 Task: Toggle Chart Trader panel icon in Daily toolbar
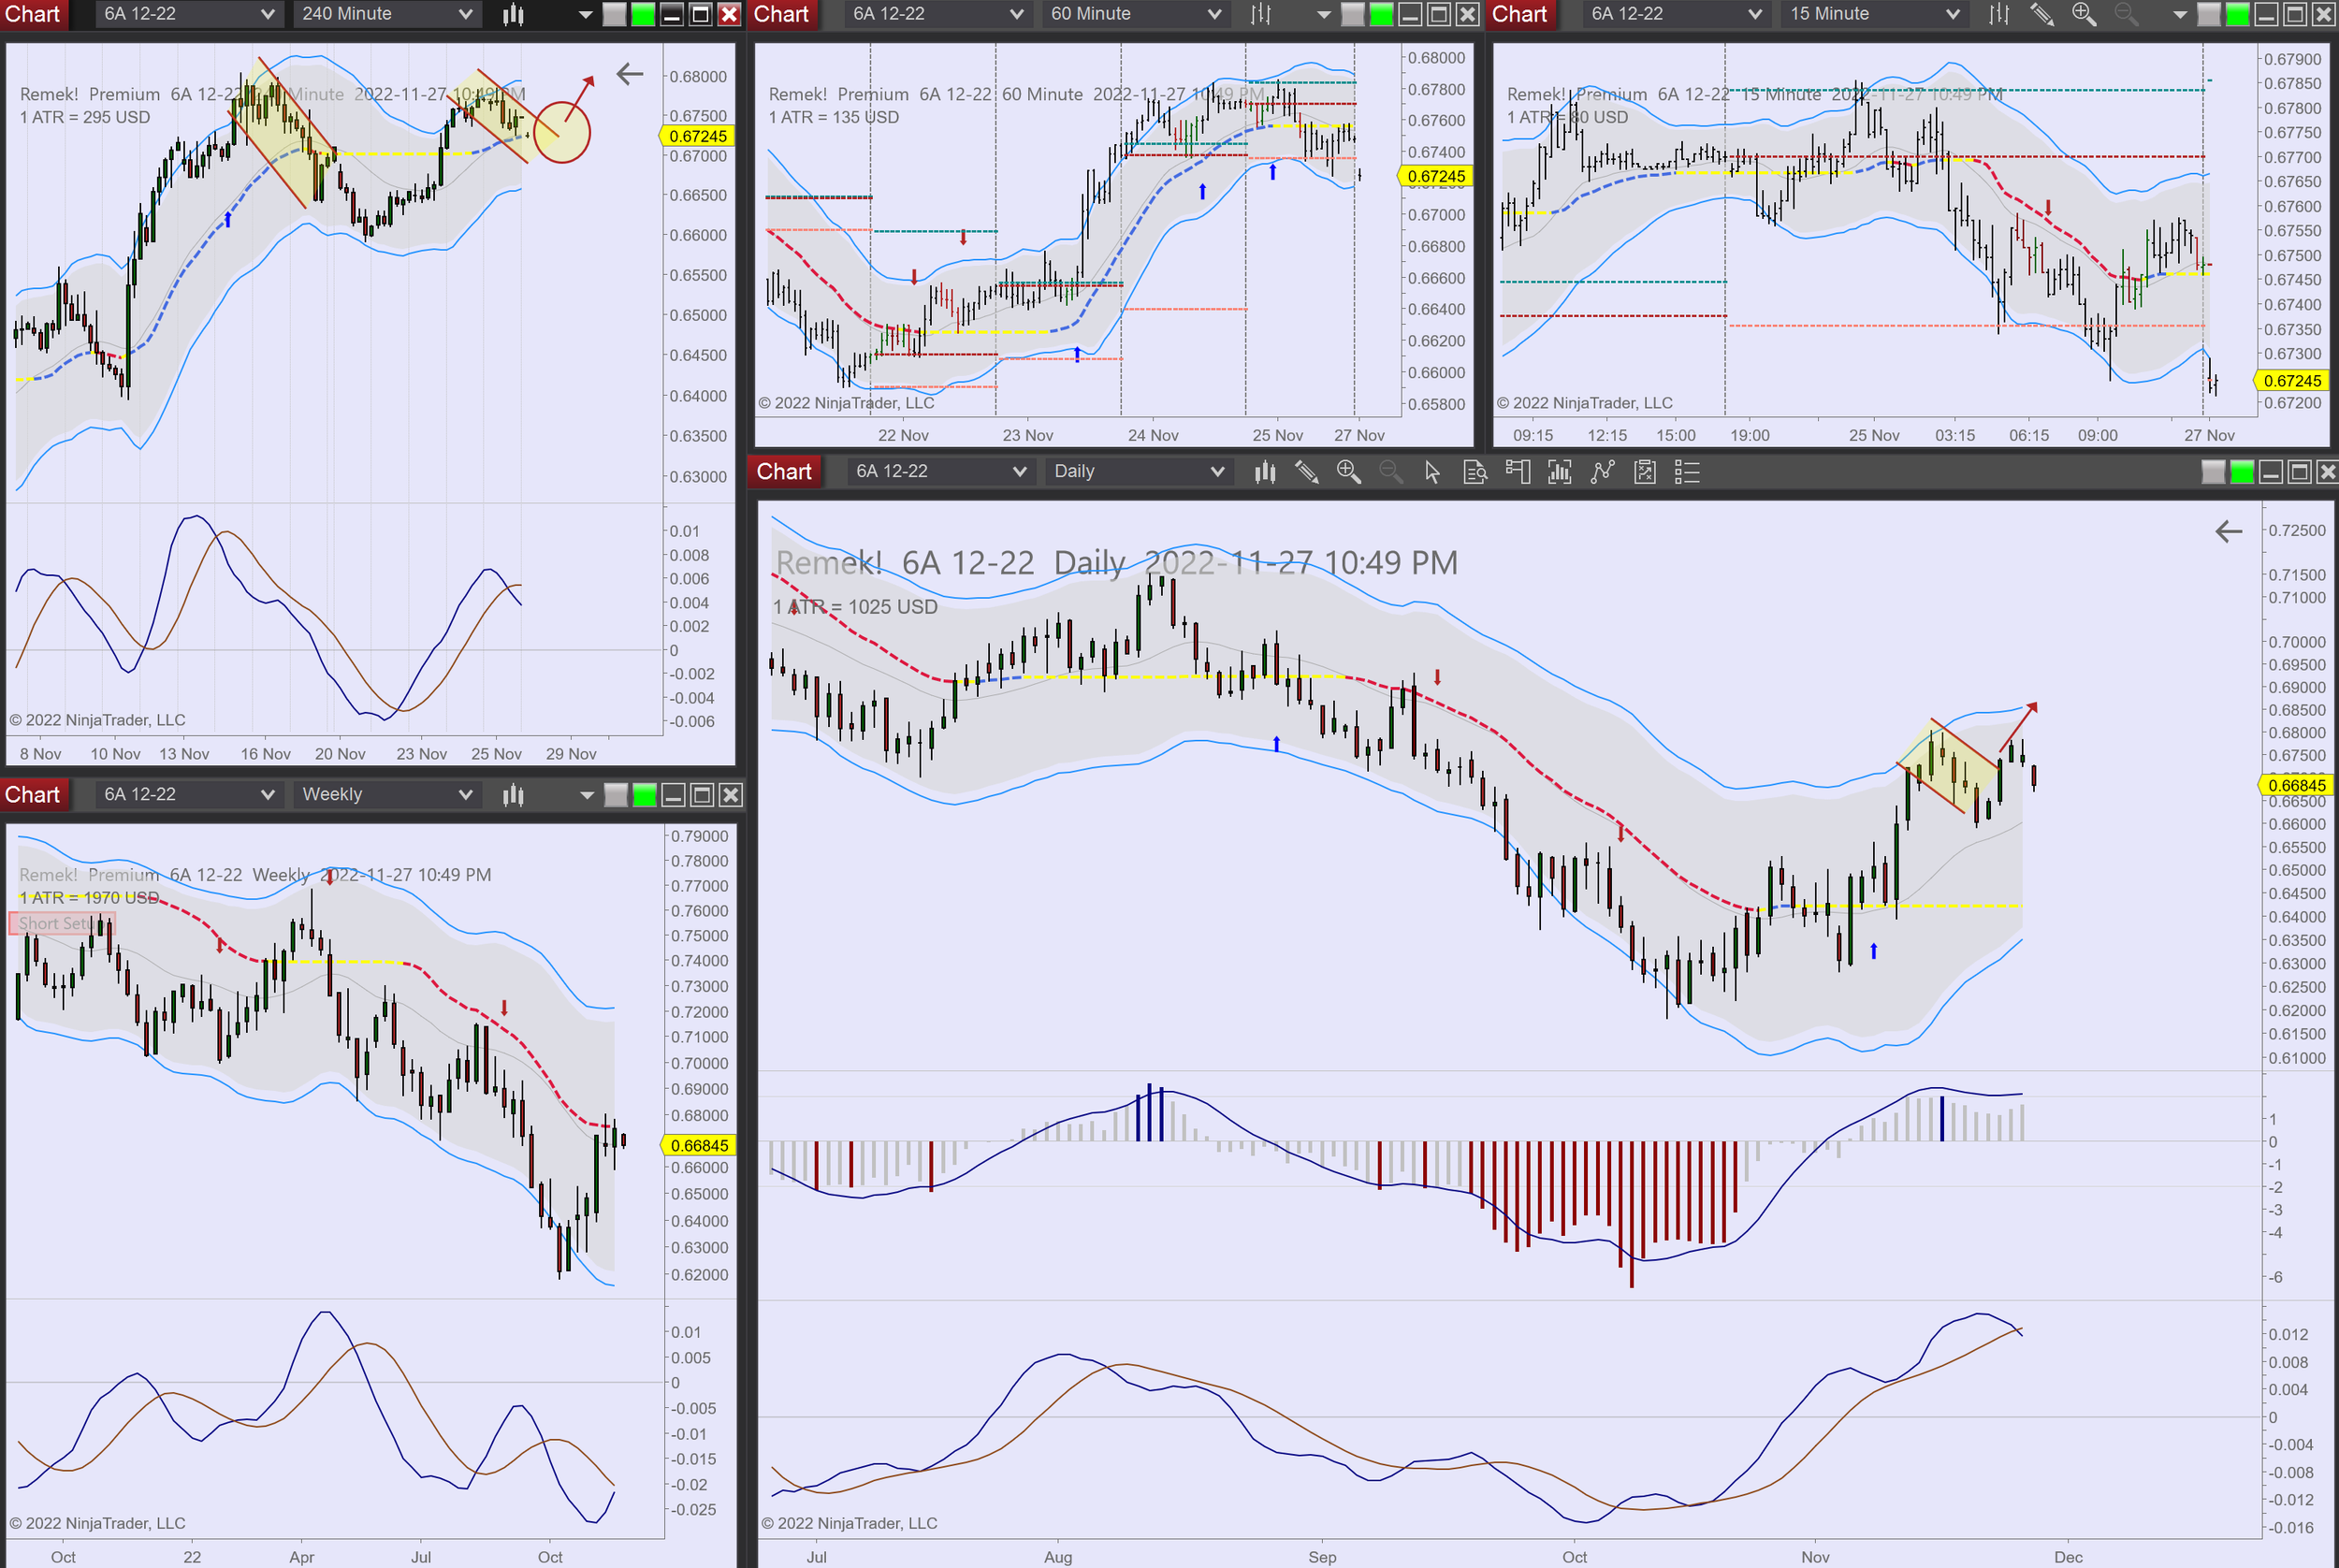pyautogui.click(x=1517, y=472)
